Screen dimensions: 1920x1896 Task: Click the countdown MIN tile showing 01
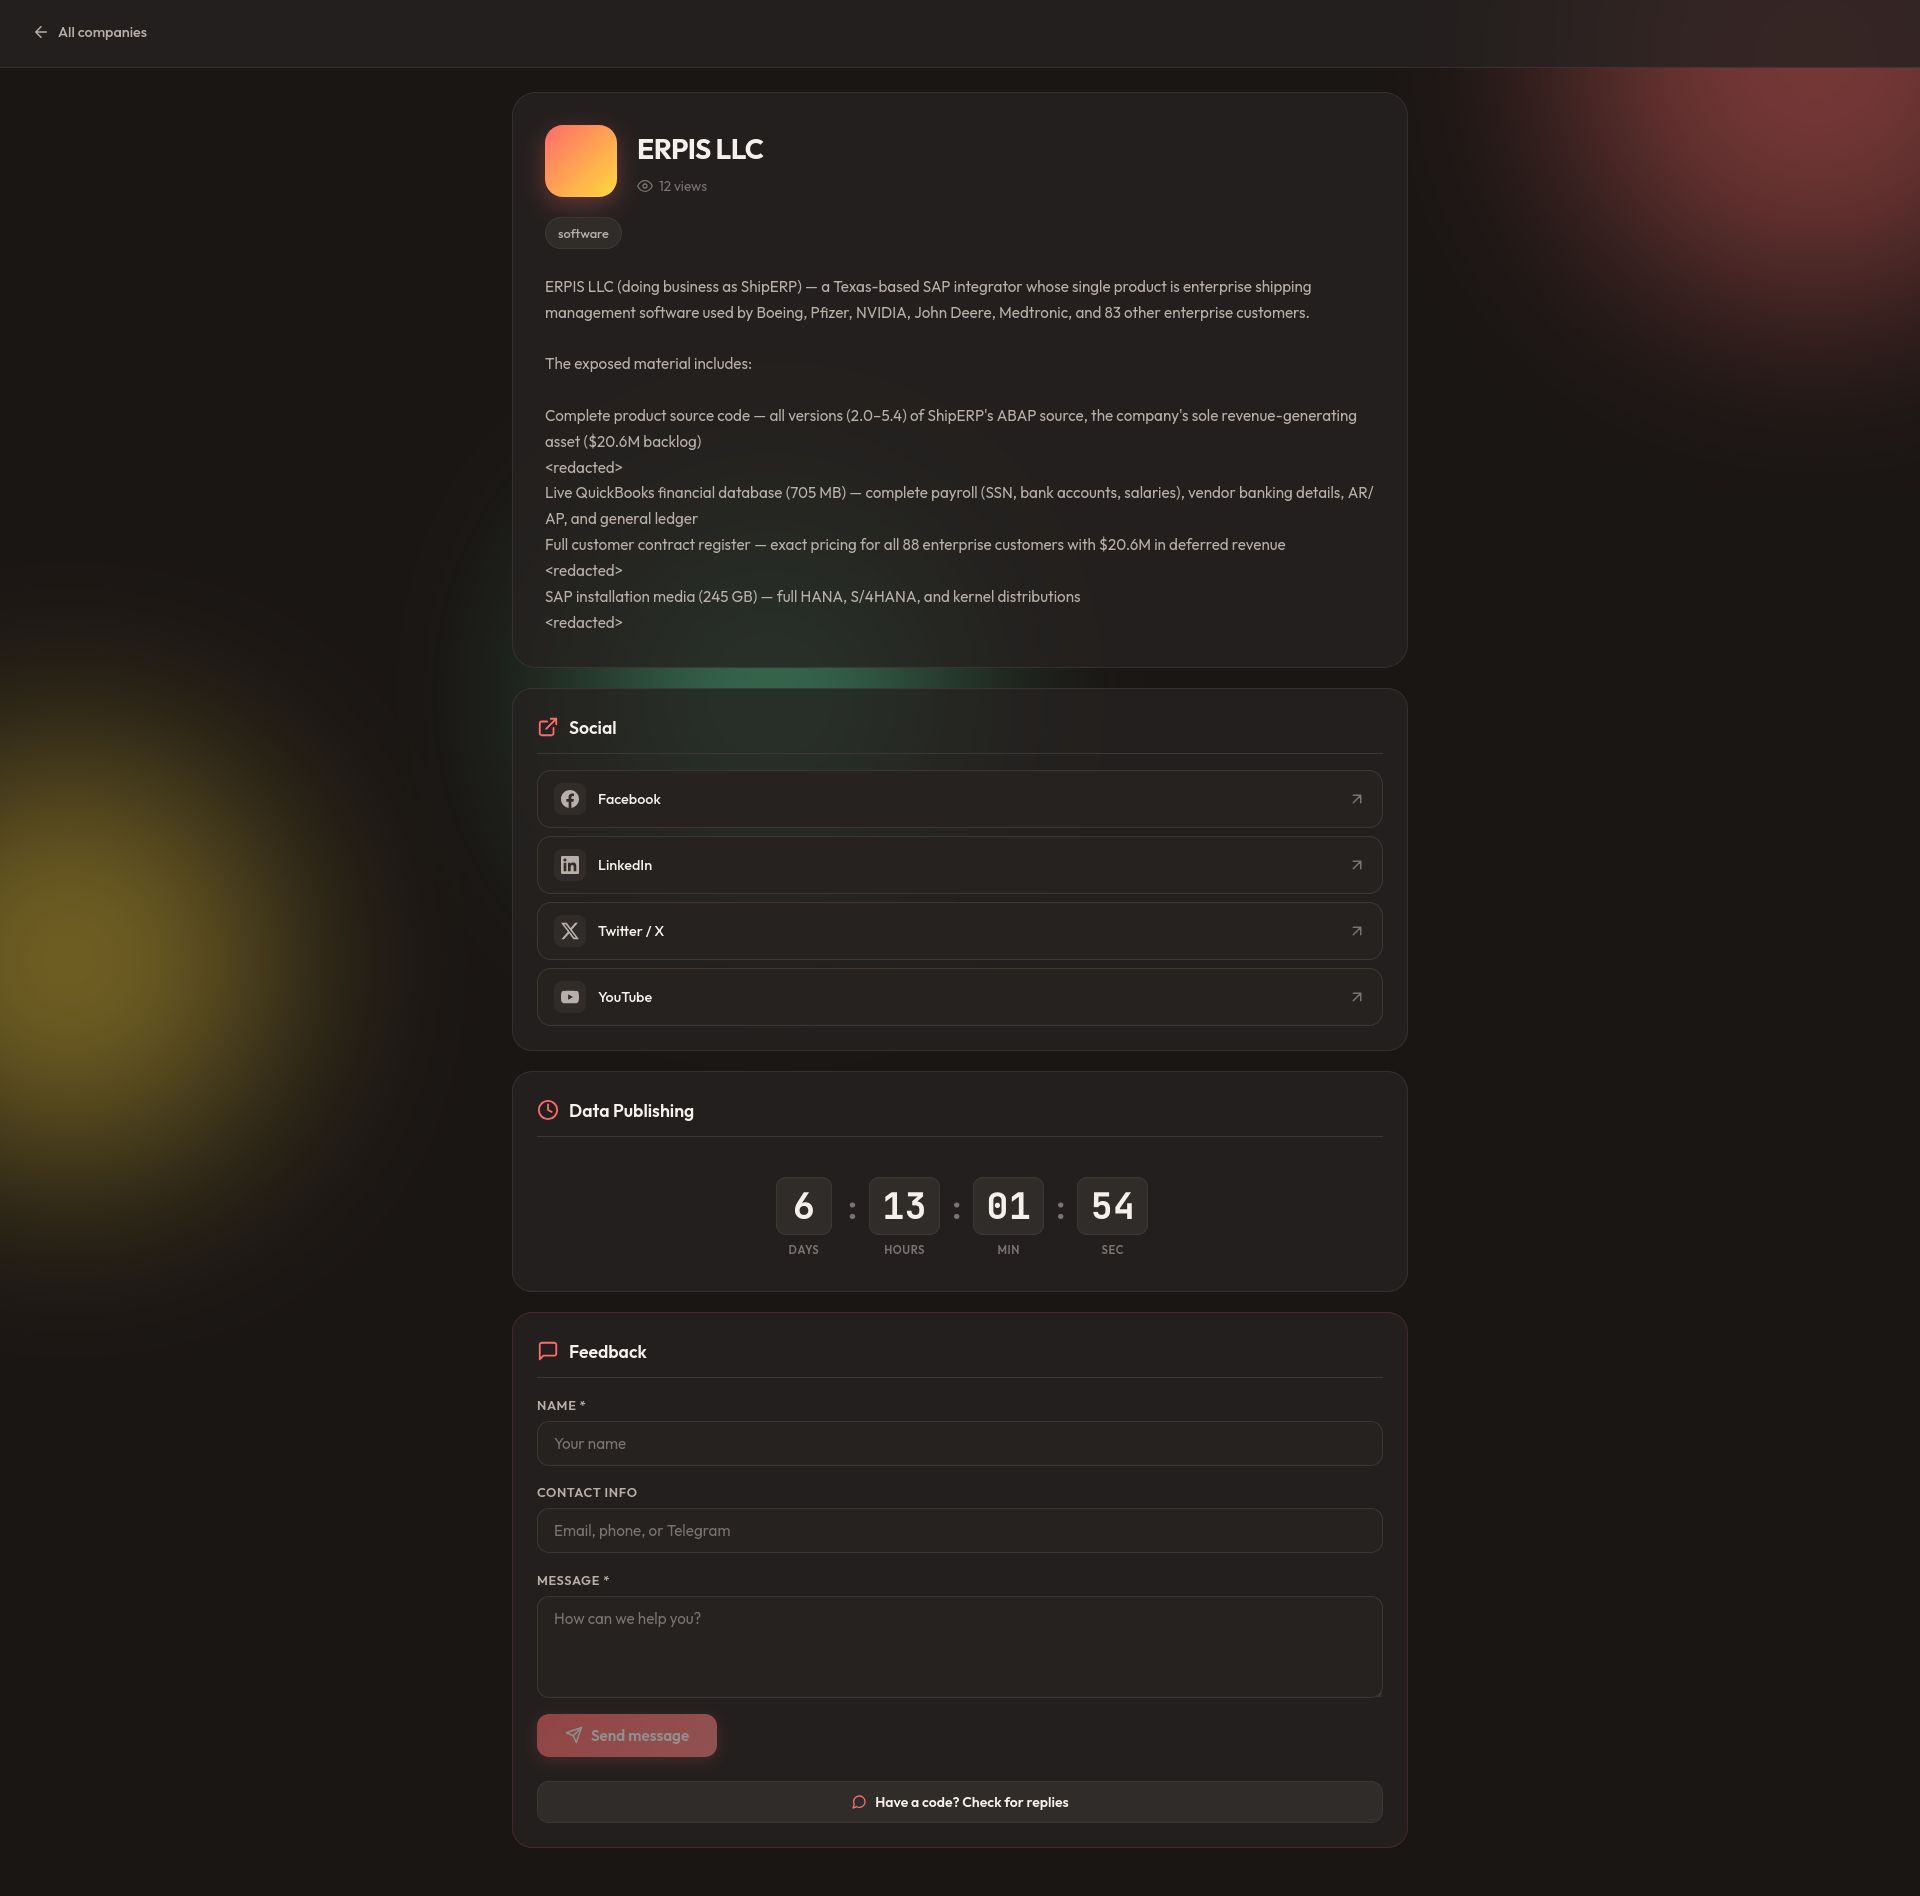[1008, 1206]
